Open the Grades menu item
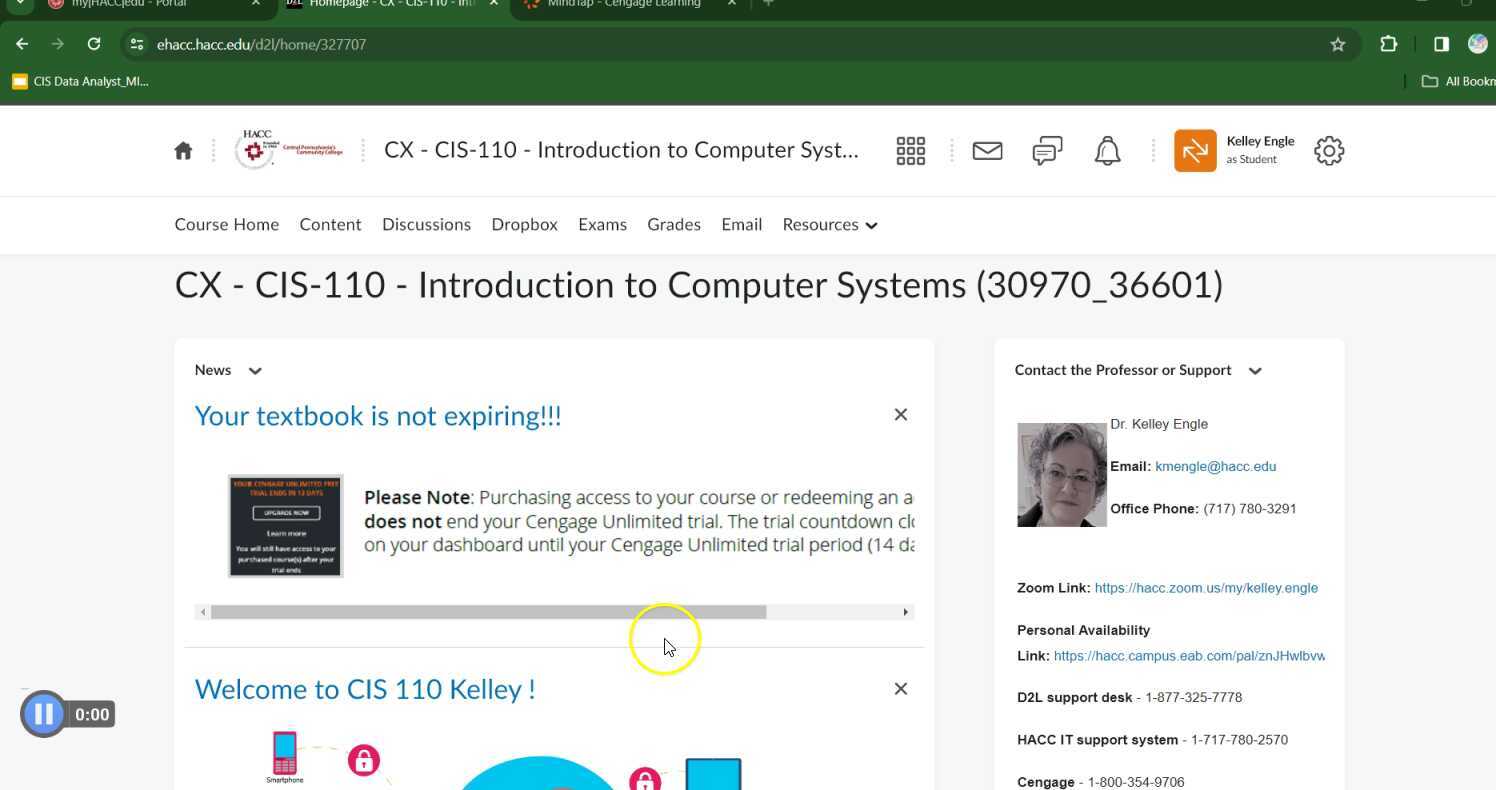The width and height of the screenshot is (1496, 790). pyautogui.click(x=673, y=224)
